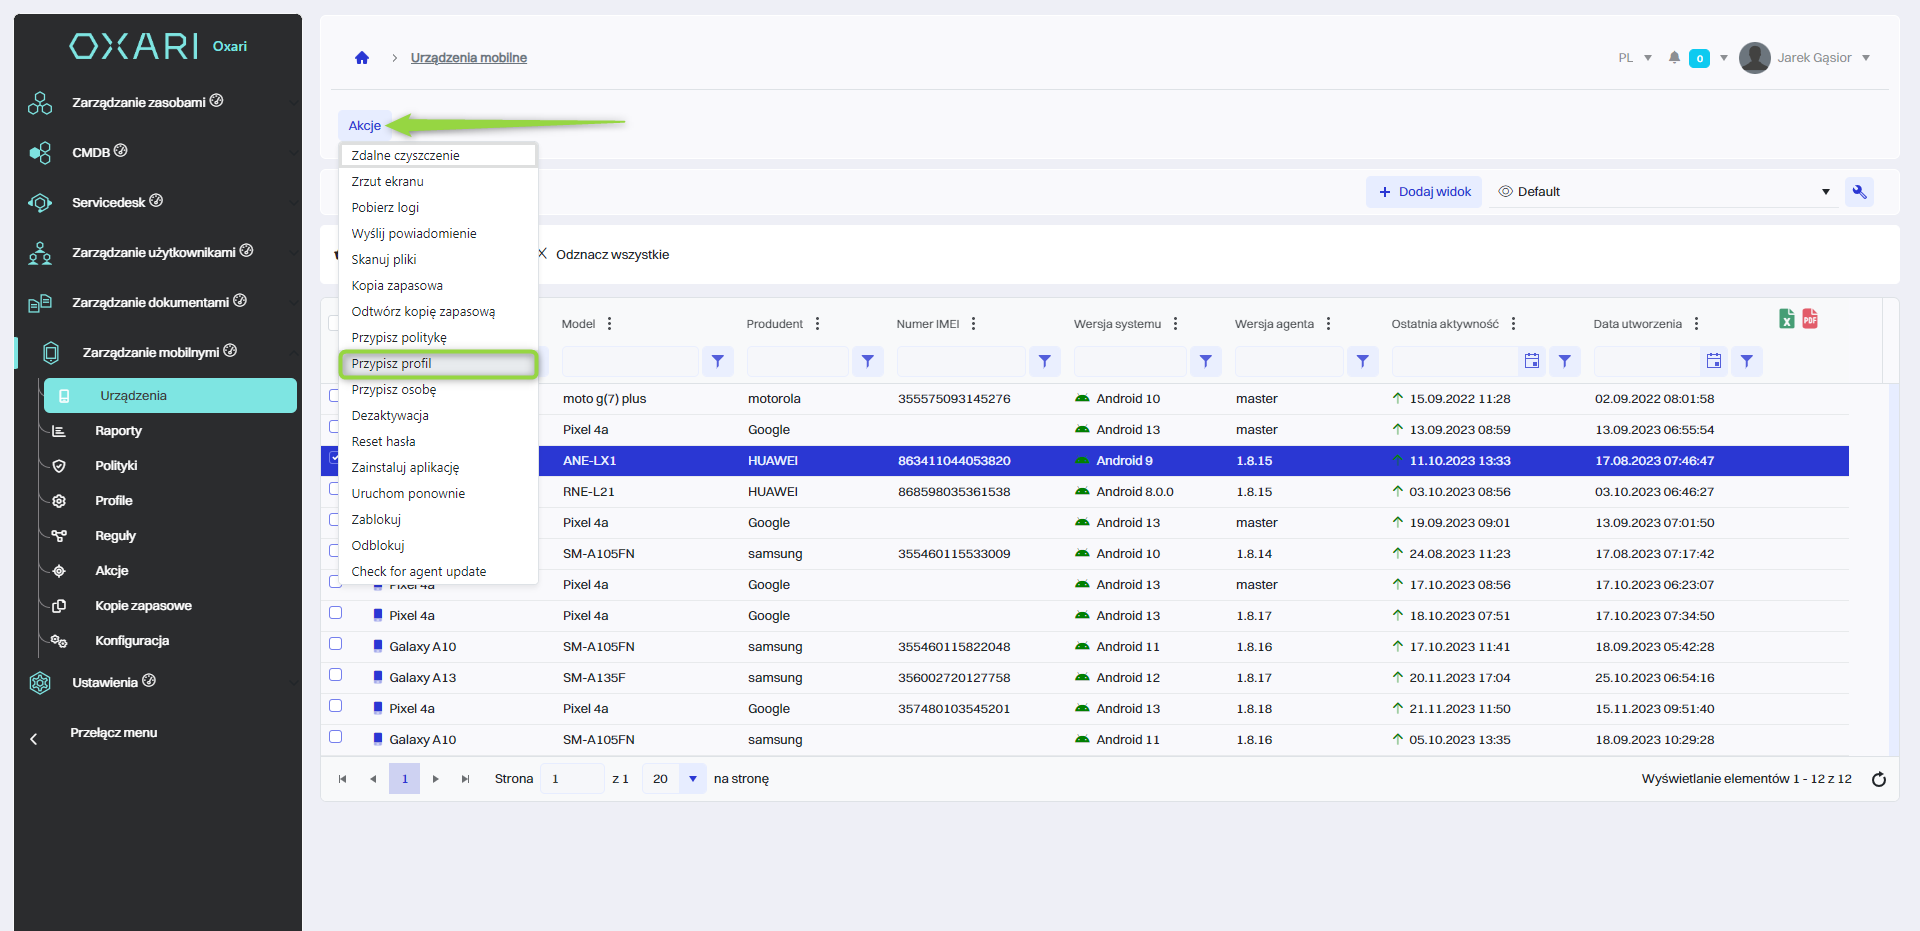Export table to PDF file icon

pos(1810,319)
